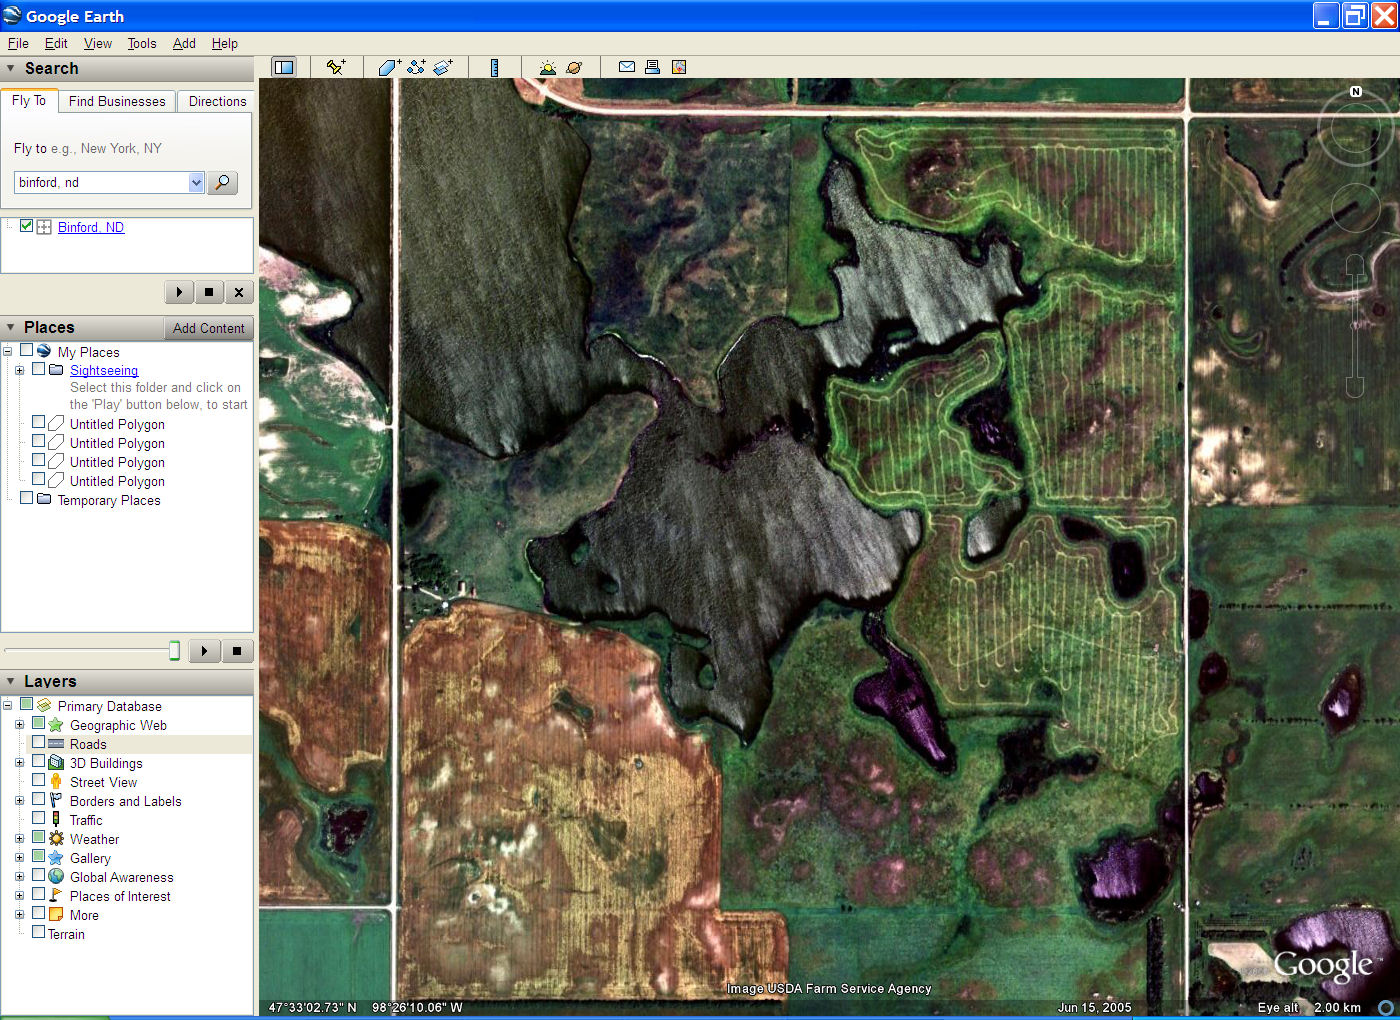Click the Places of Interest flag icon

pos(56,896)
